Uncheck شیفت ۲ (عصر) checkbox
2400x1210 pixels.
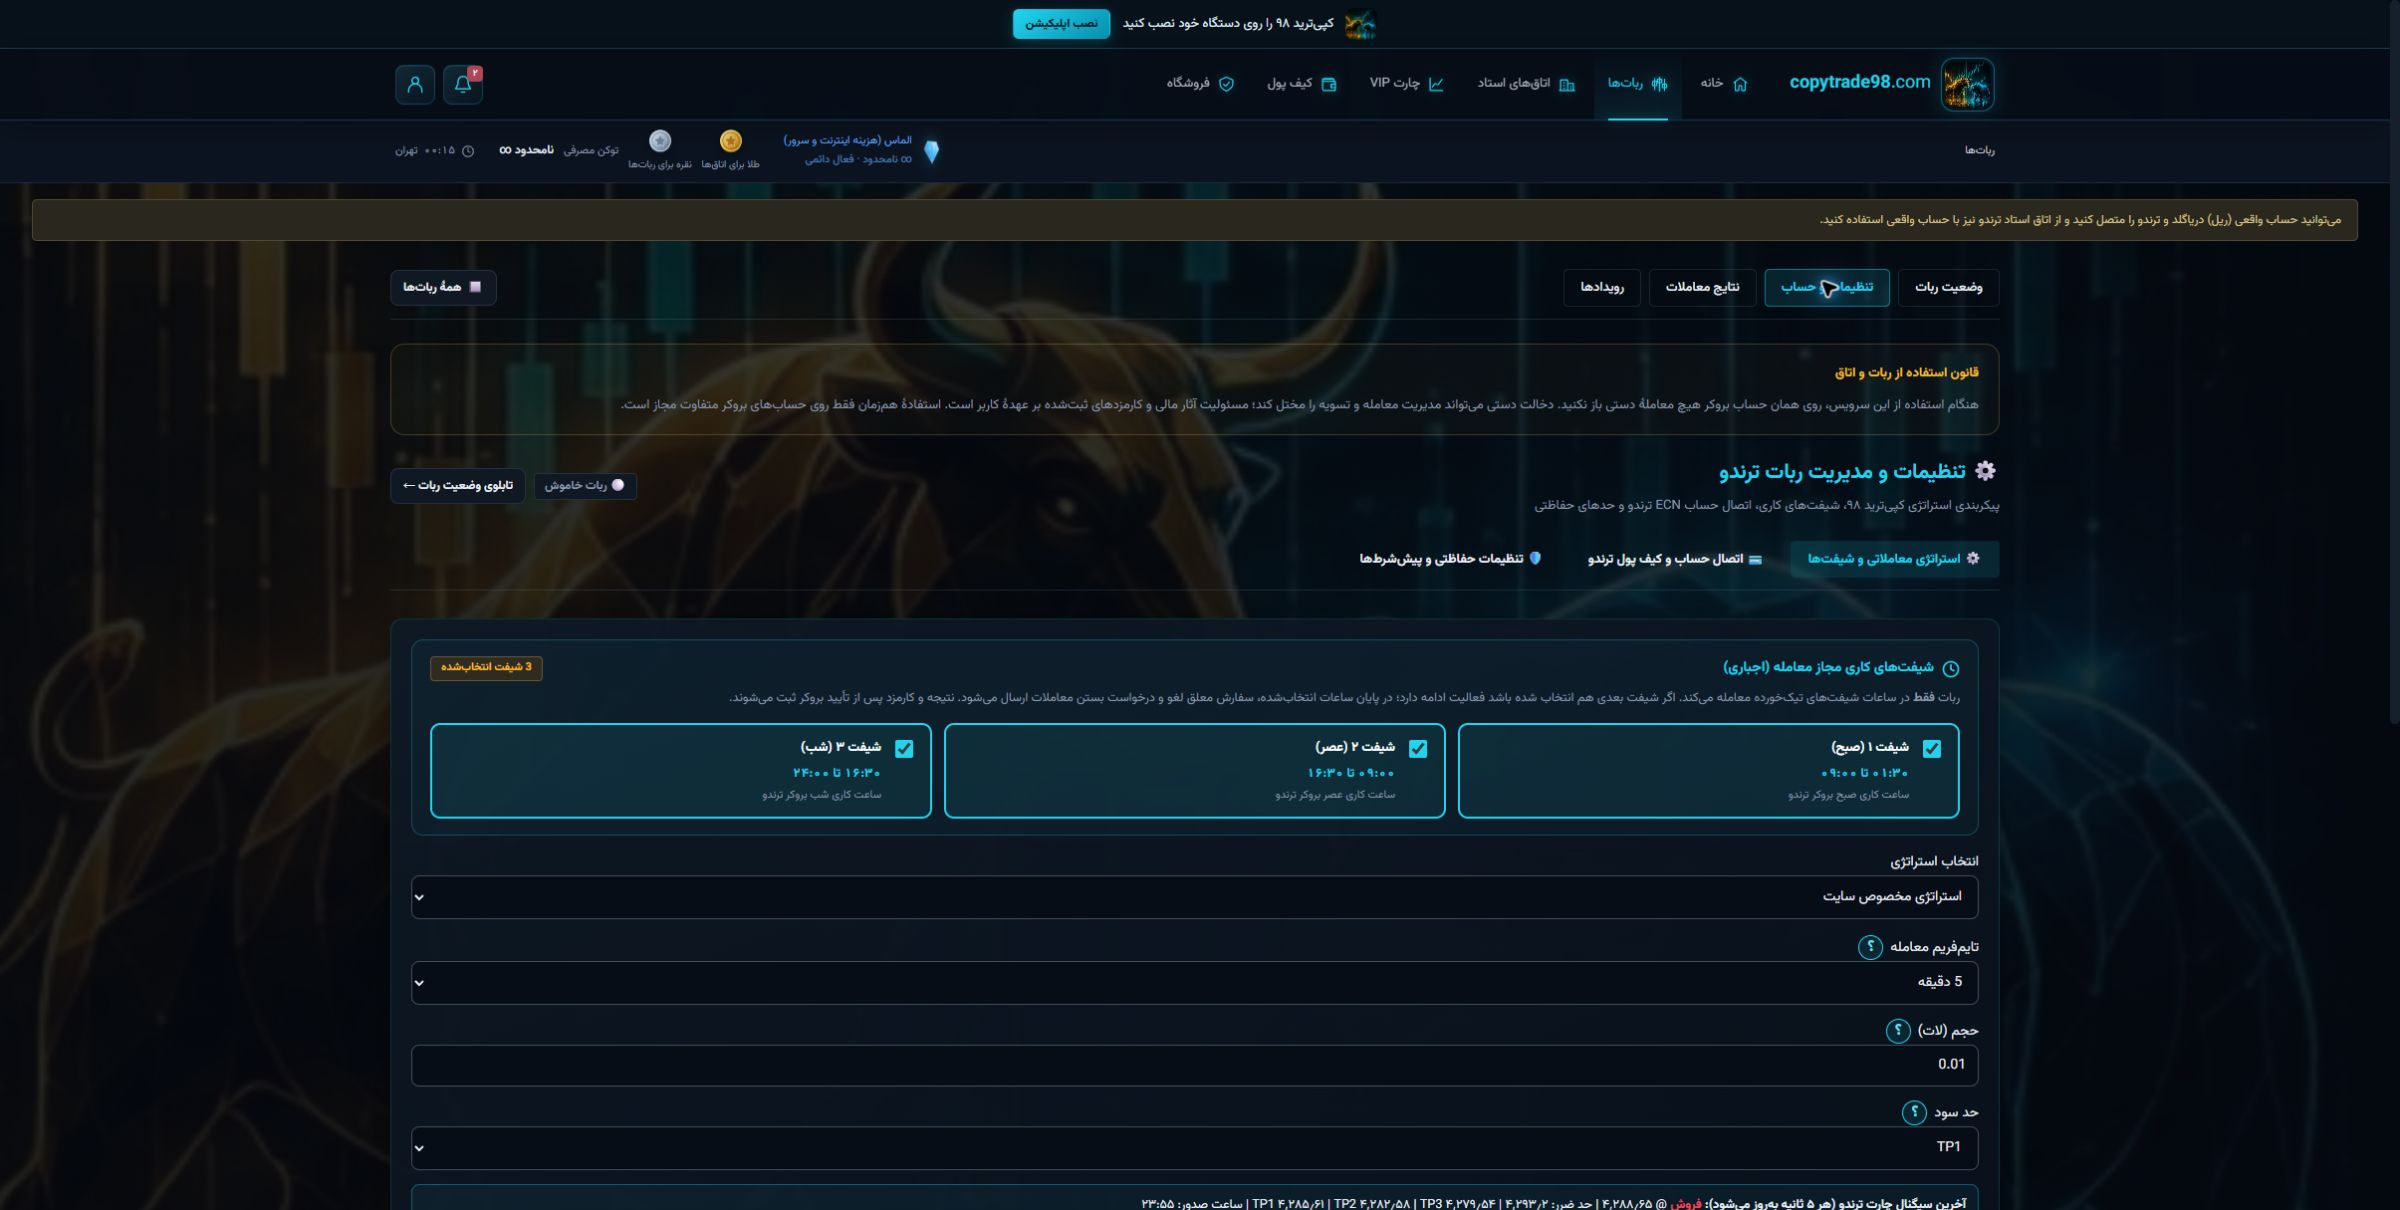[x=1417, y=749]
